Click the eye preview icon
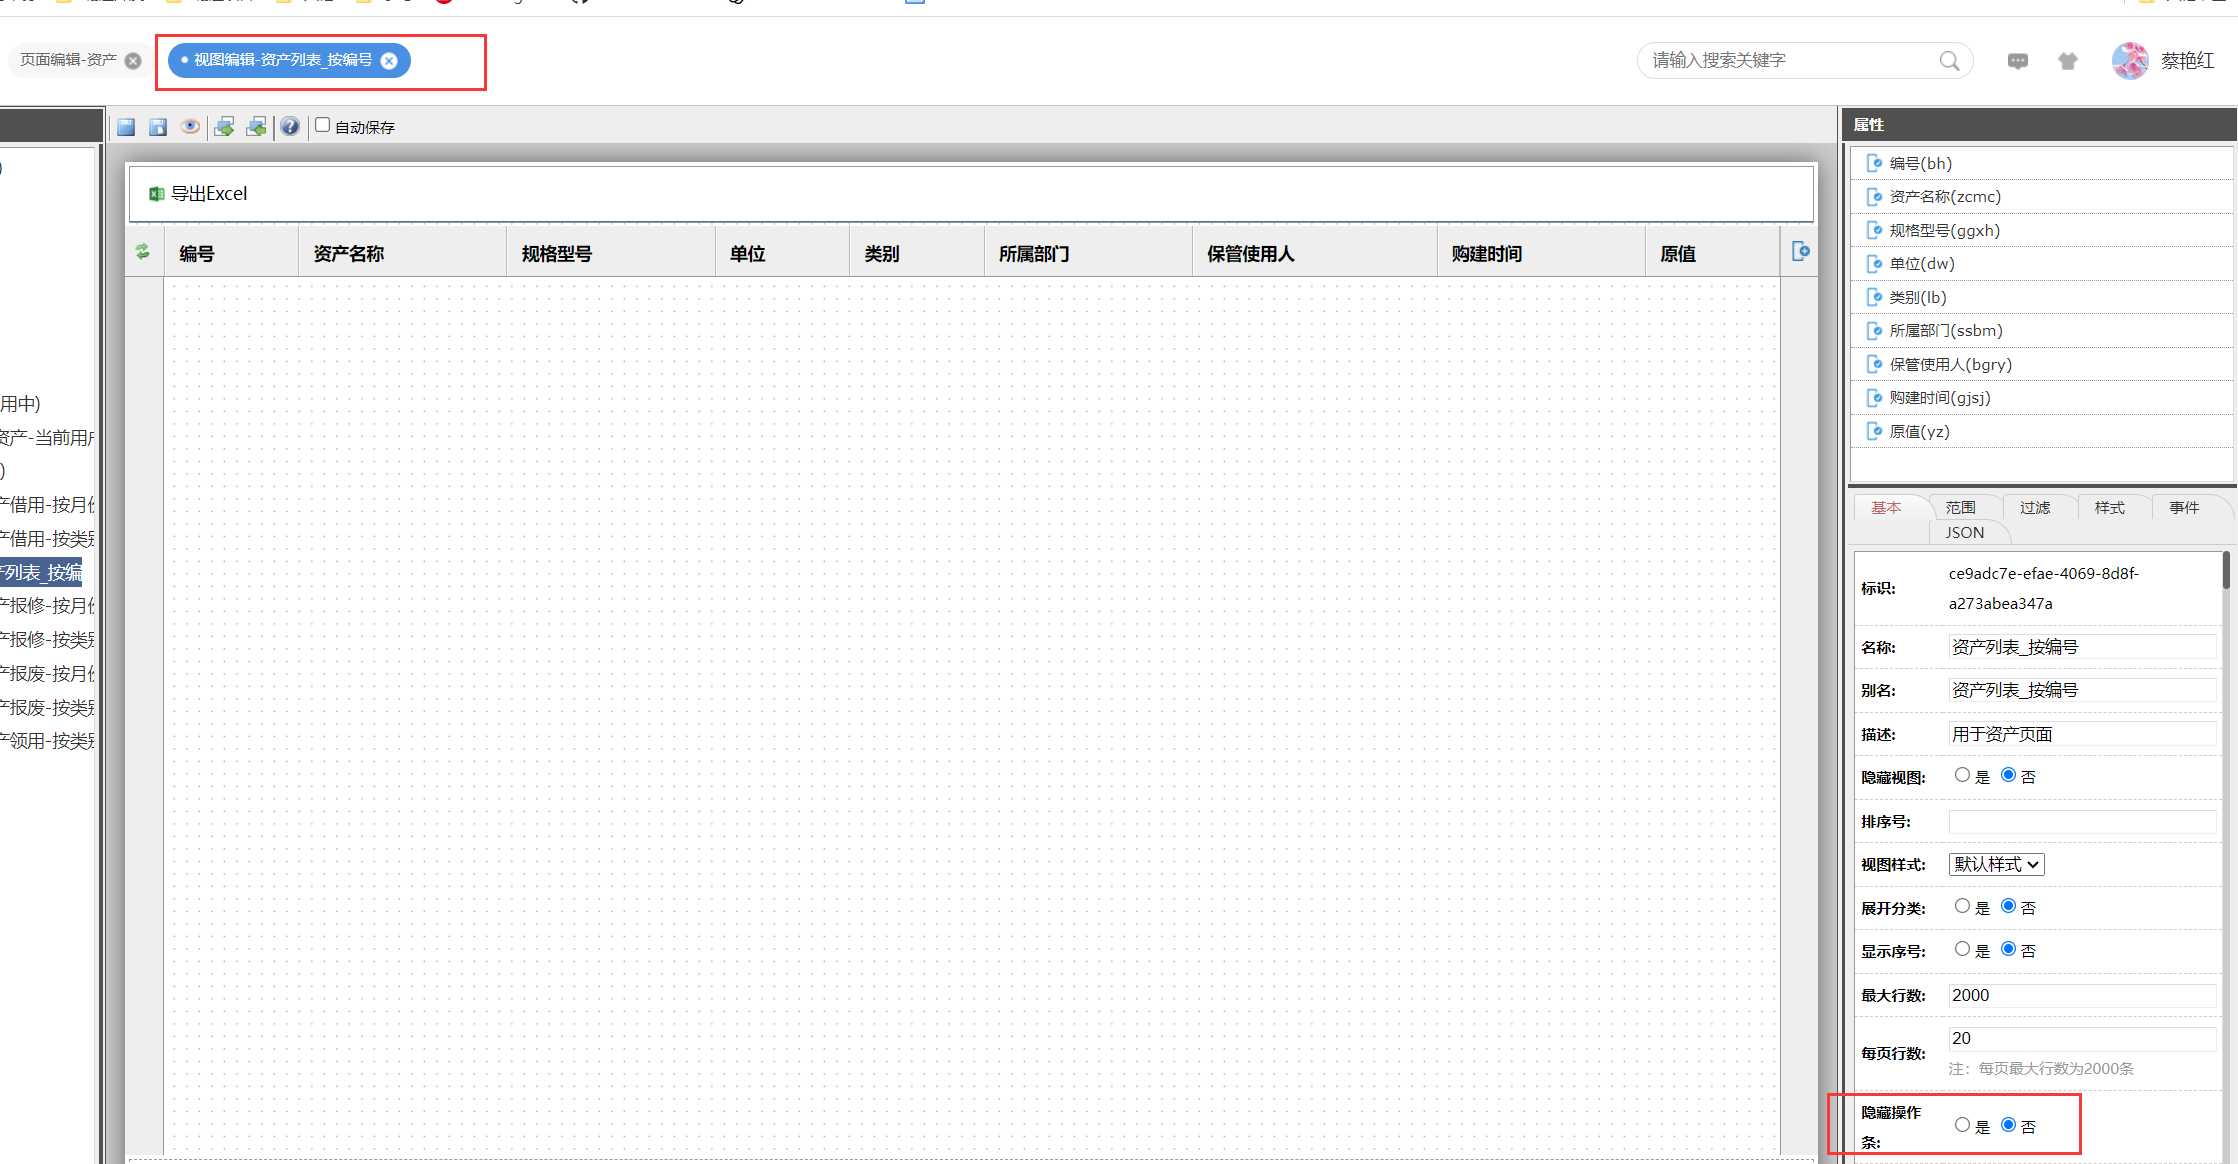This screenshot has height=1164, width=2238. pyautogui.click(x=190, y=127)
